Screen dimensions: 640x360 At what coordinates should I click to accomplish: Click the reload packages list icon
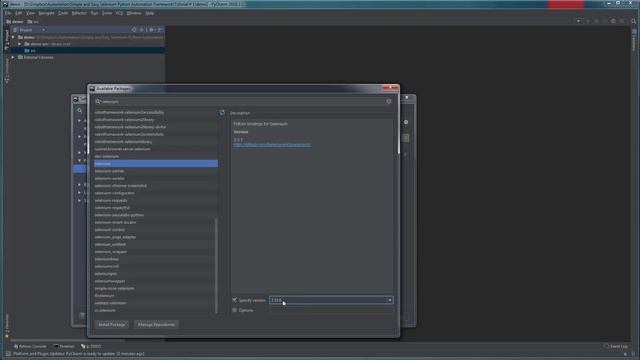click(x=222, y=113)
